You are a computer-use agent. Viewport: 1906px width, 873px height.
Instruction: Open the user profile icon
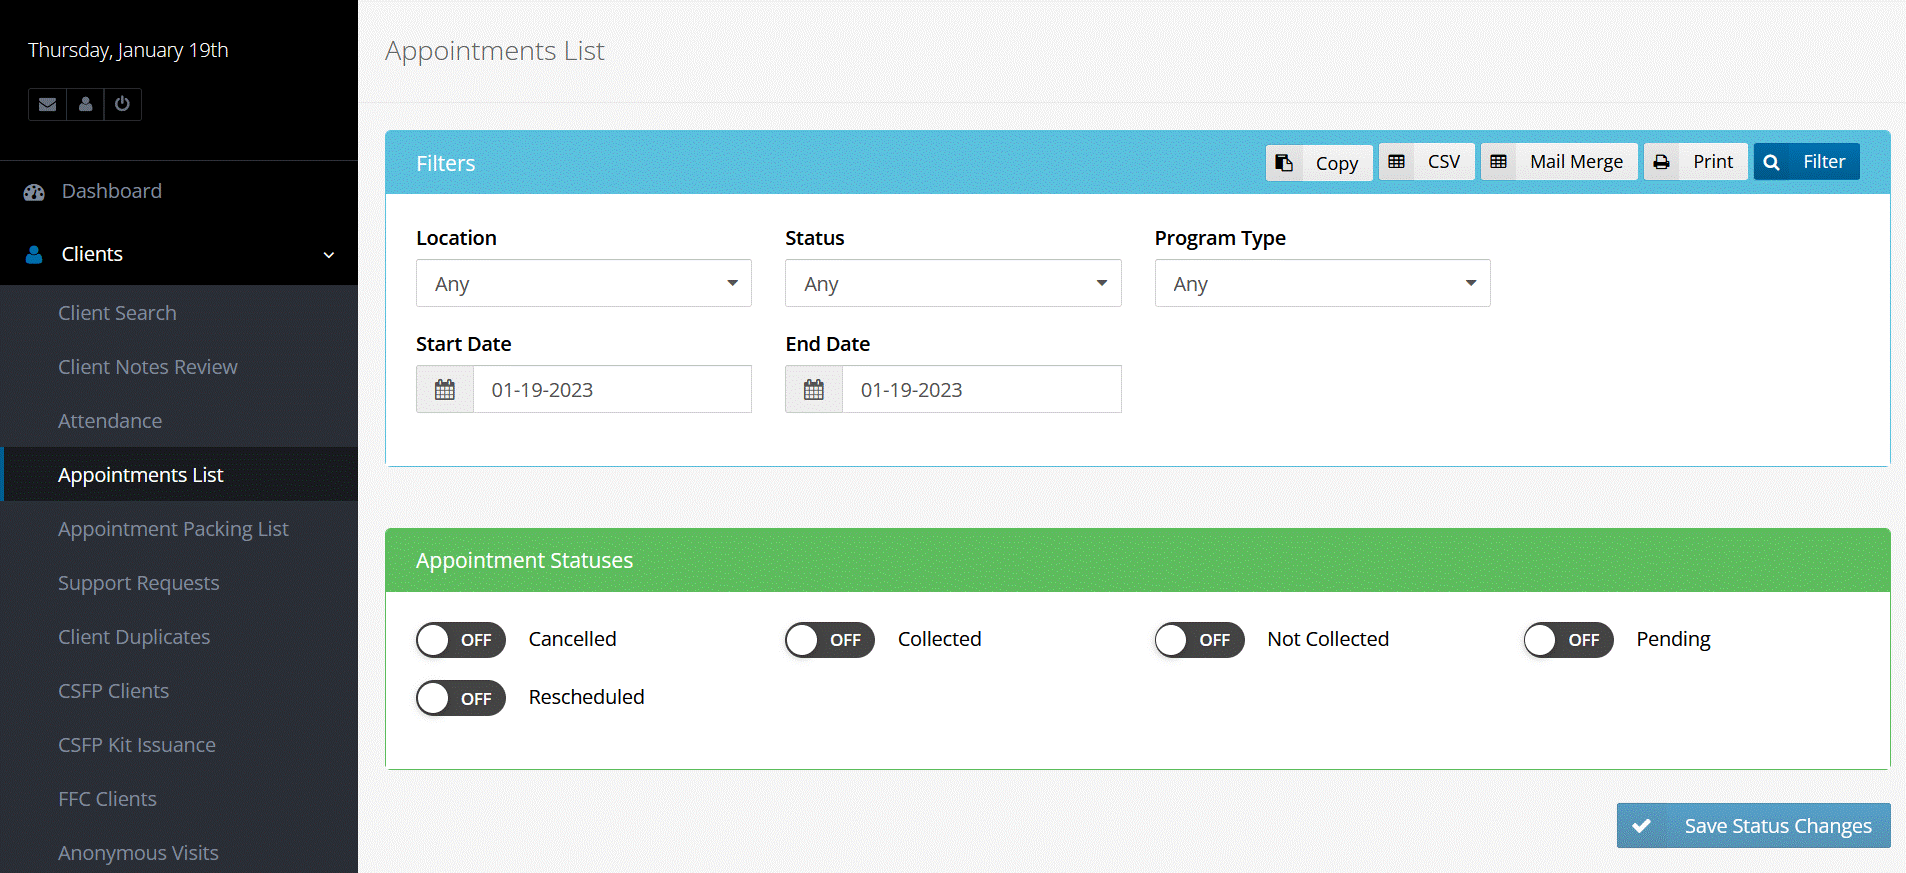click(x=85, y=104)
